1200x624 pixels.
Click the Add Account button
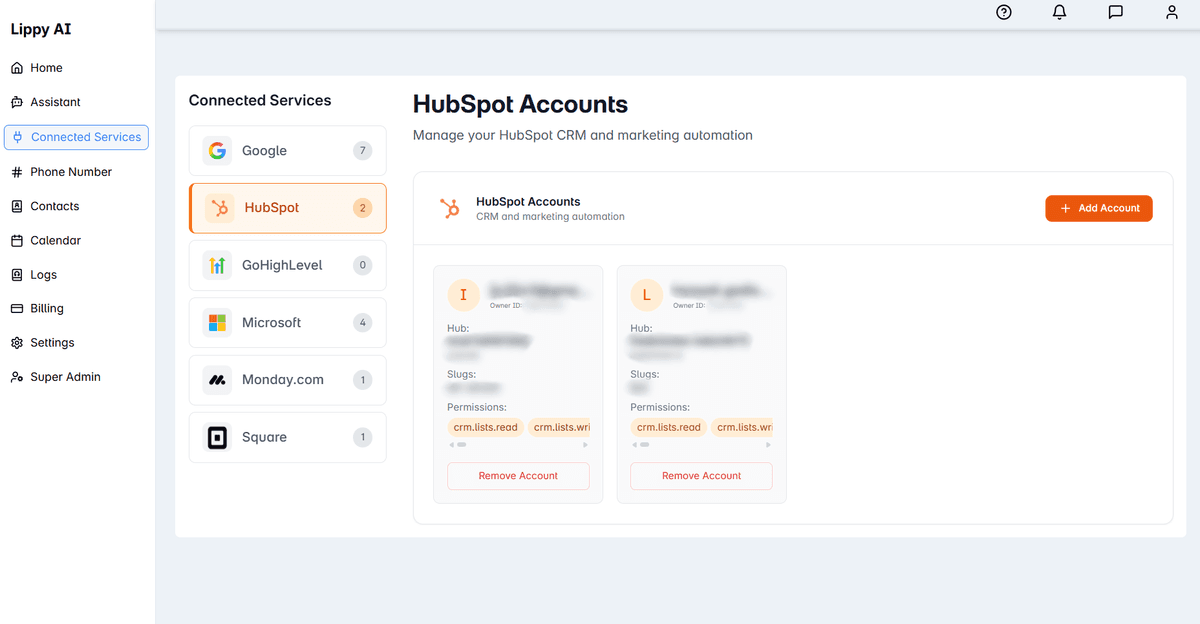click(1099, 208)
